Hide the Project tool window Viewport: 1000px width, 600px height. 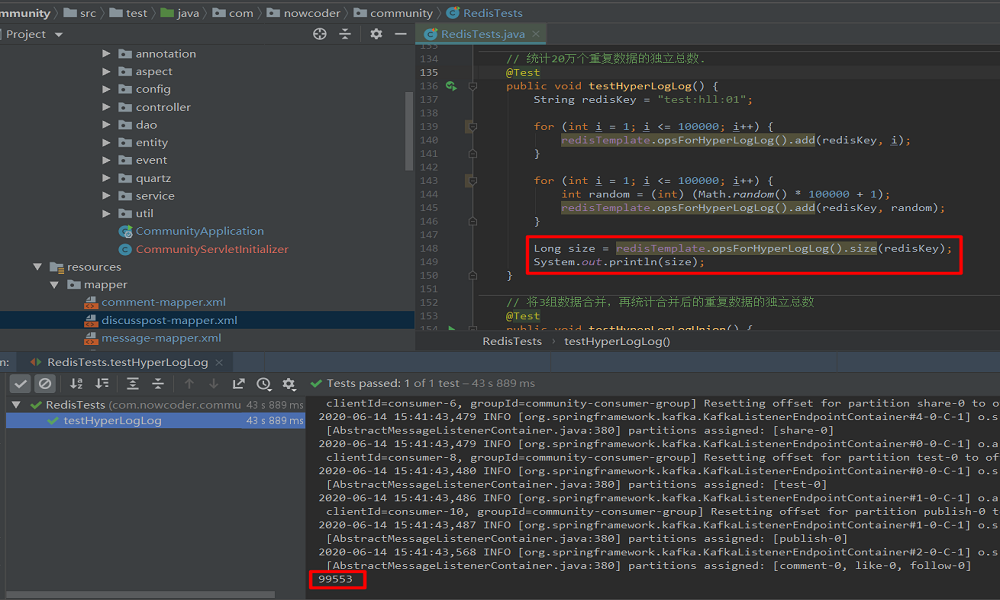coord(401,34)
